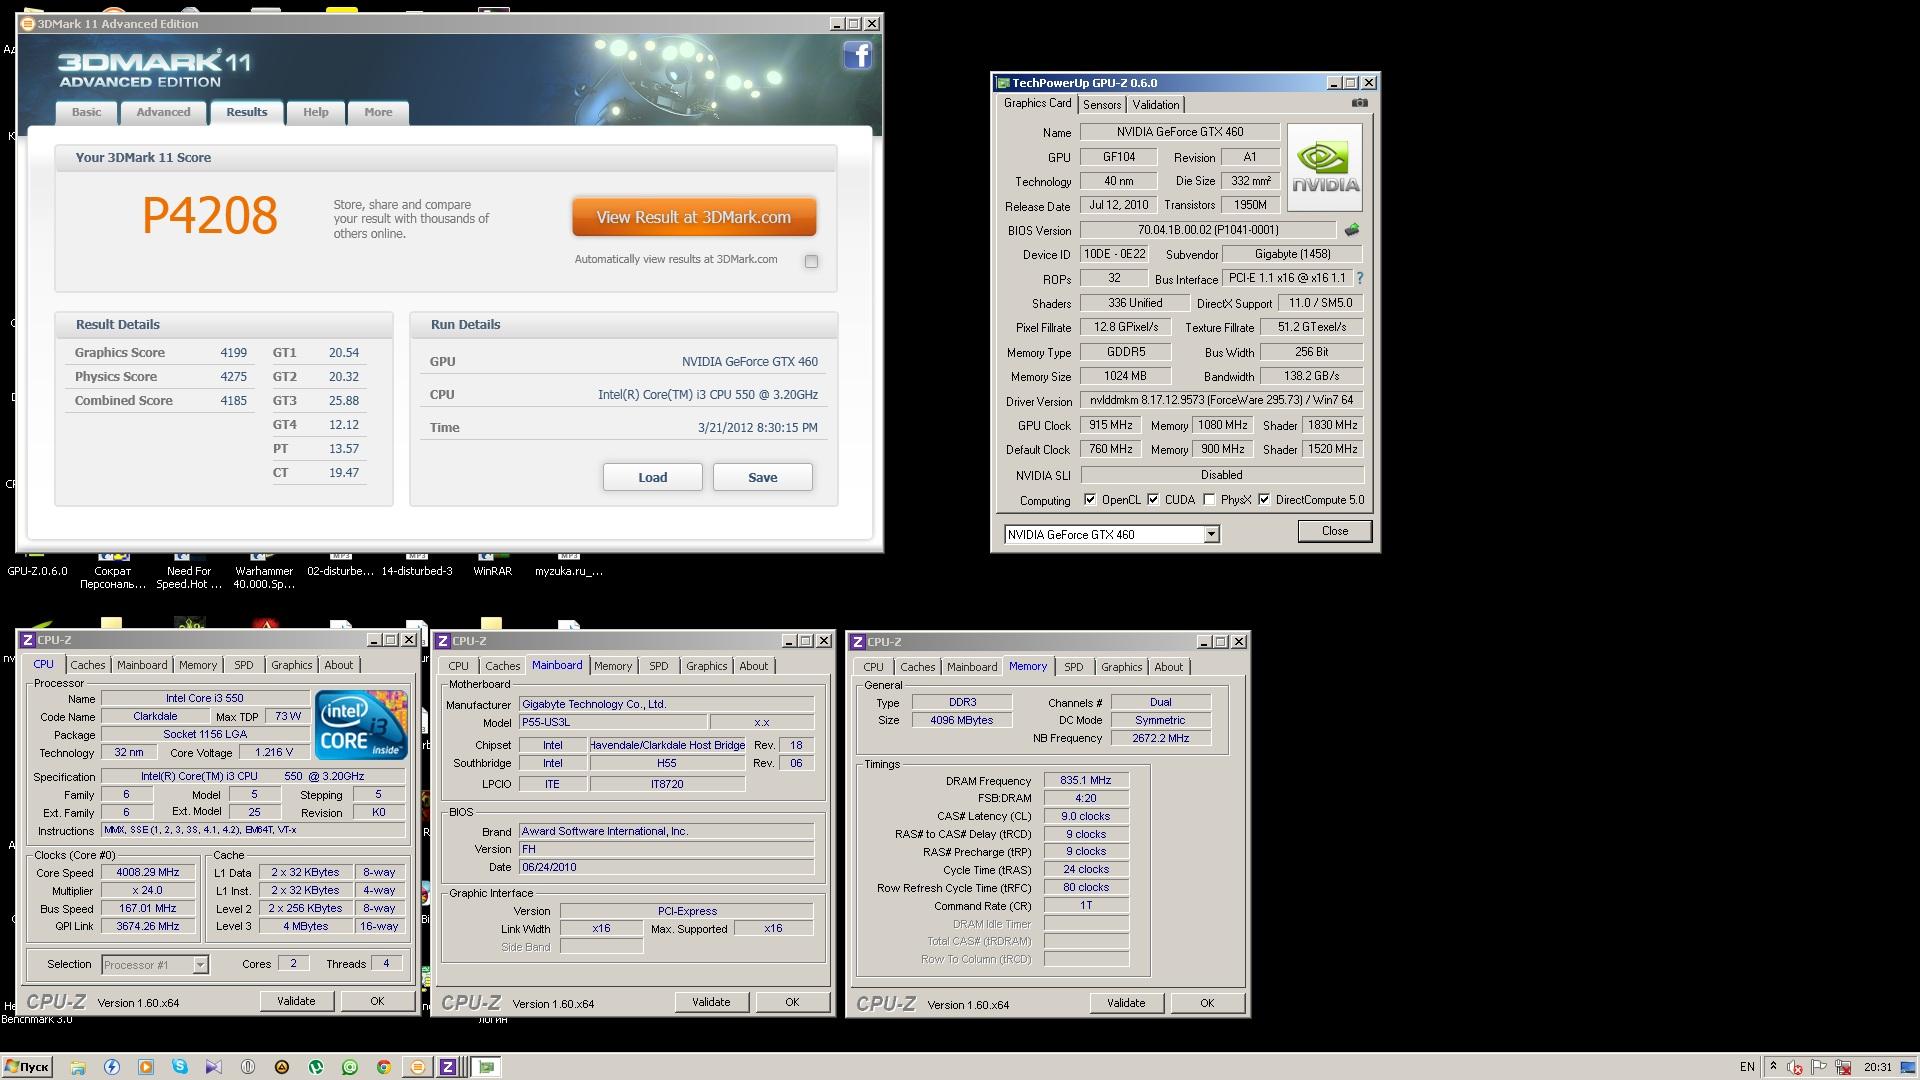Toggle the OpenCL checkbox in GPU-Z
This screenshot has height=1080, width=1920.
click(x=1090, y=500)
